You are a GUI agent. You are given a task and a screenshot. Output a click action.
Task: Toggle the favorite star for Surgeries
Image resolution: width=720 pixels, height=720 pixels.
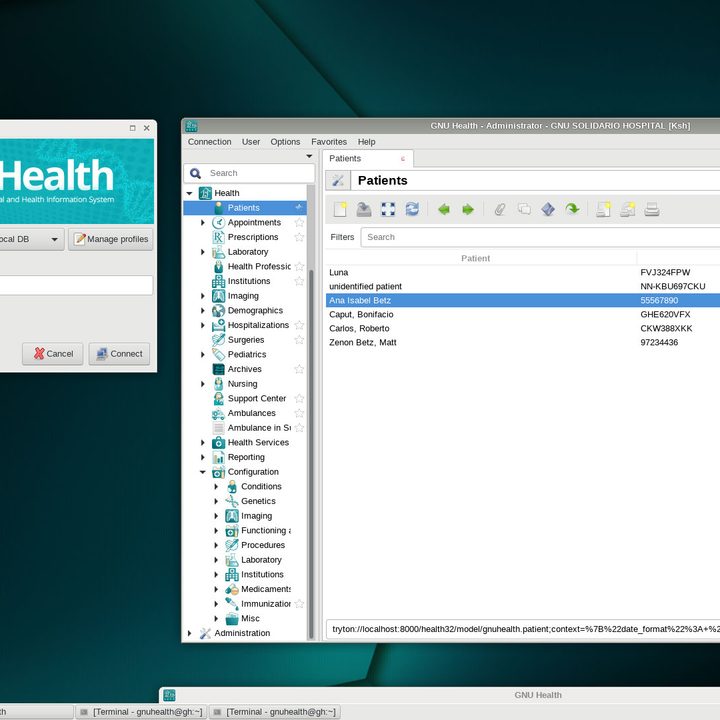click(x=299, y=340)
